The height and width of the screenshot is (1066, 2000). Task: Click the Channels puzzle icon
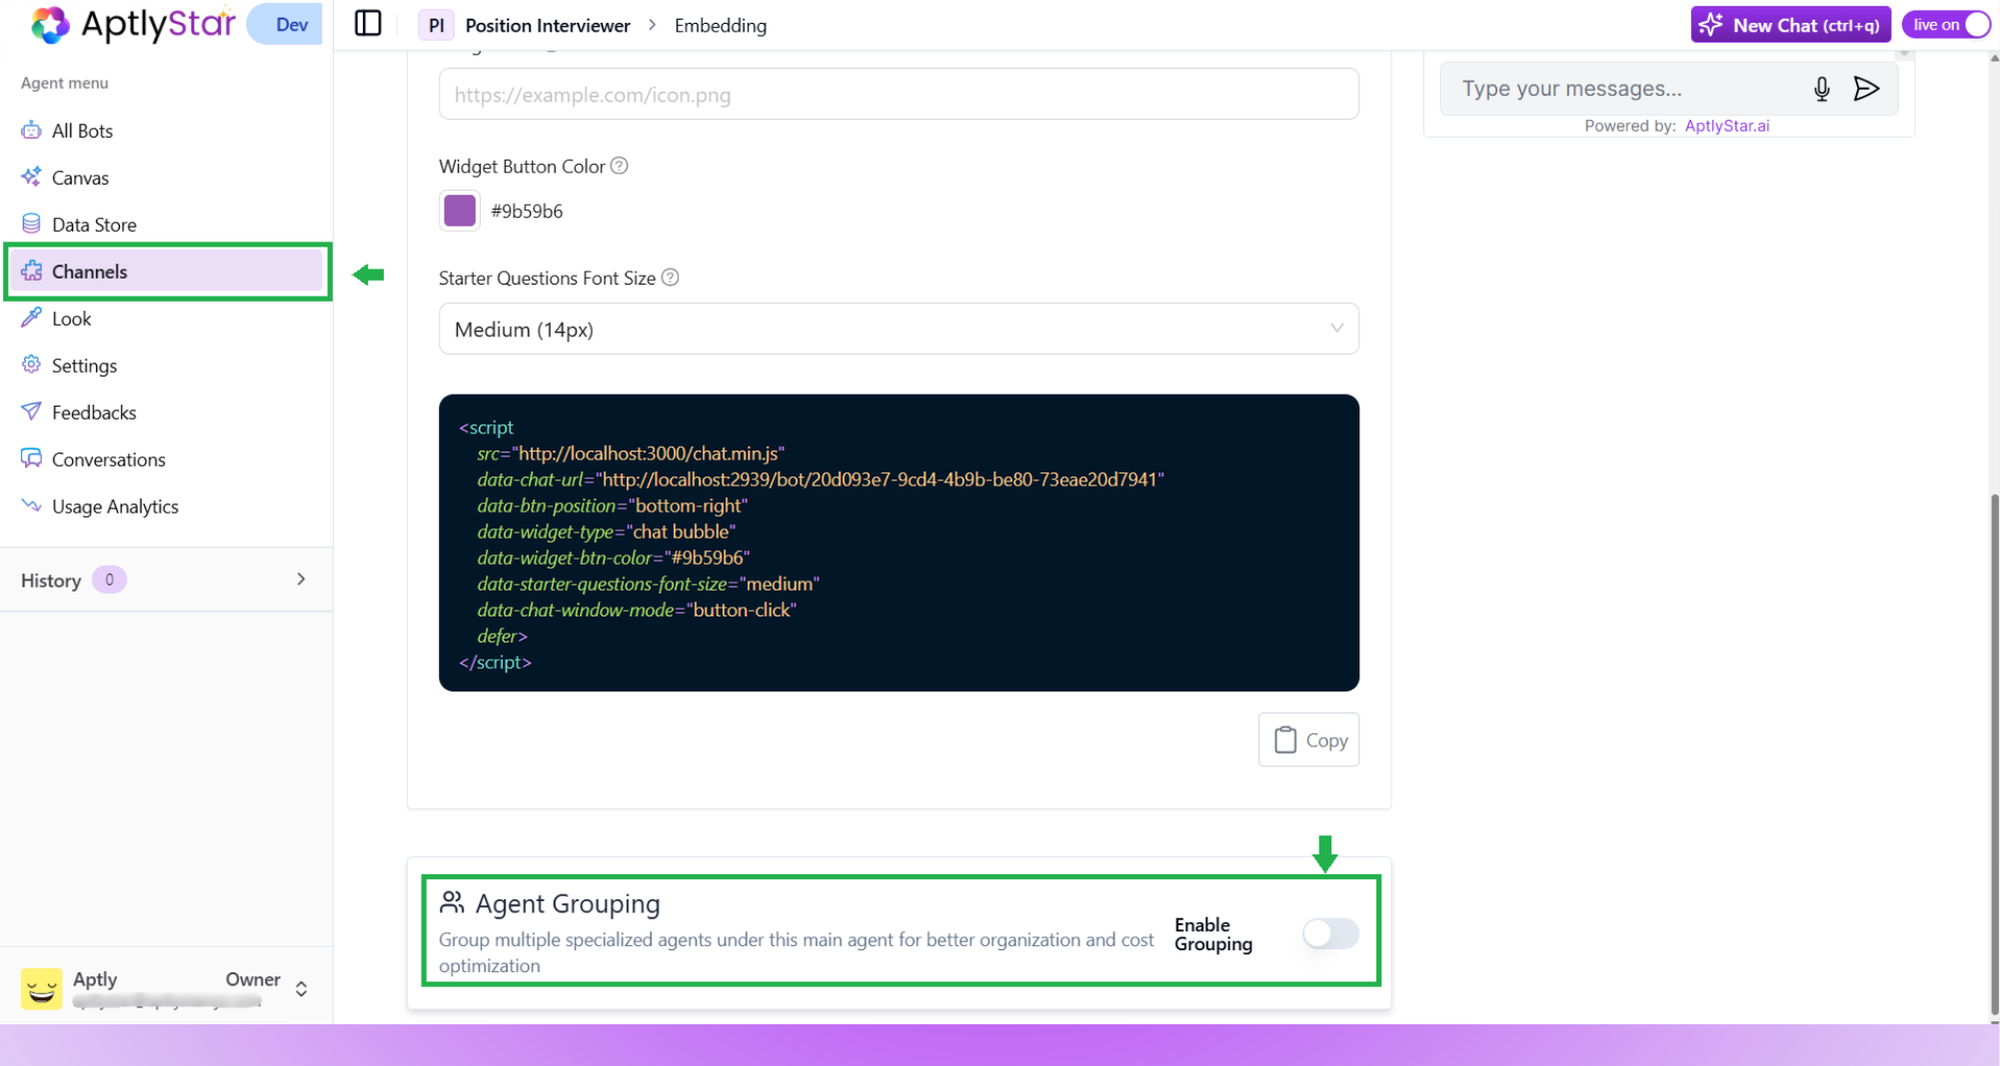click(32, 271)
